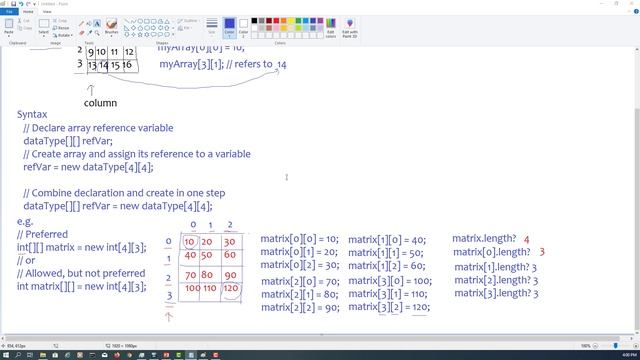Pick the yellow color swatch
The image size is (640, 360).
pos(291,21)
